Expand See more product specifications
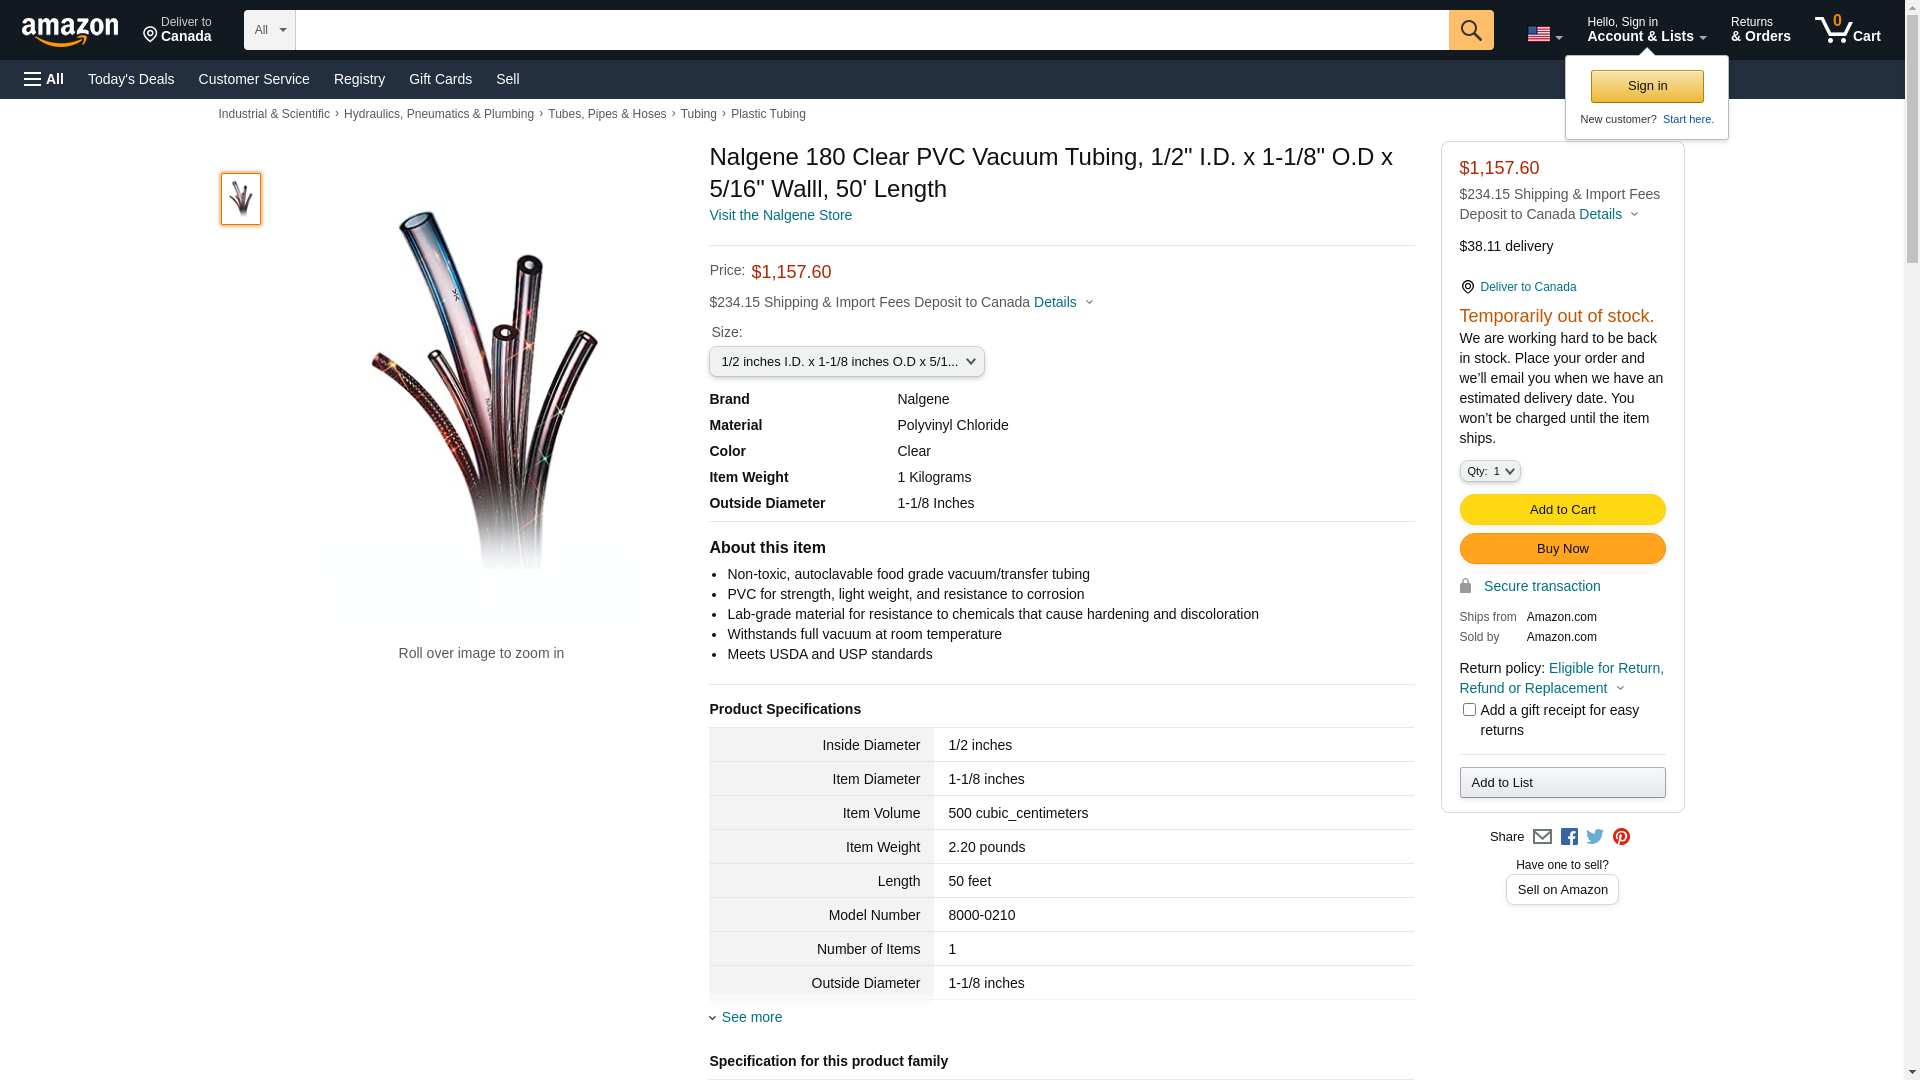1920x1080 pixels. (x=751, y=1017)
